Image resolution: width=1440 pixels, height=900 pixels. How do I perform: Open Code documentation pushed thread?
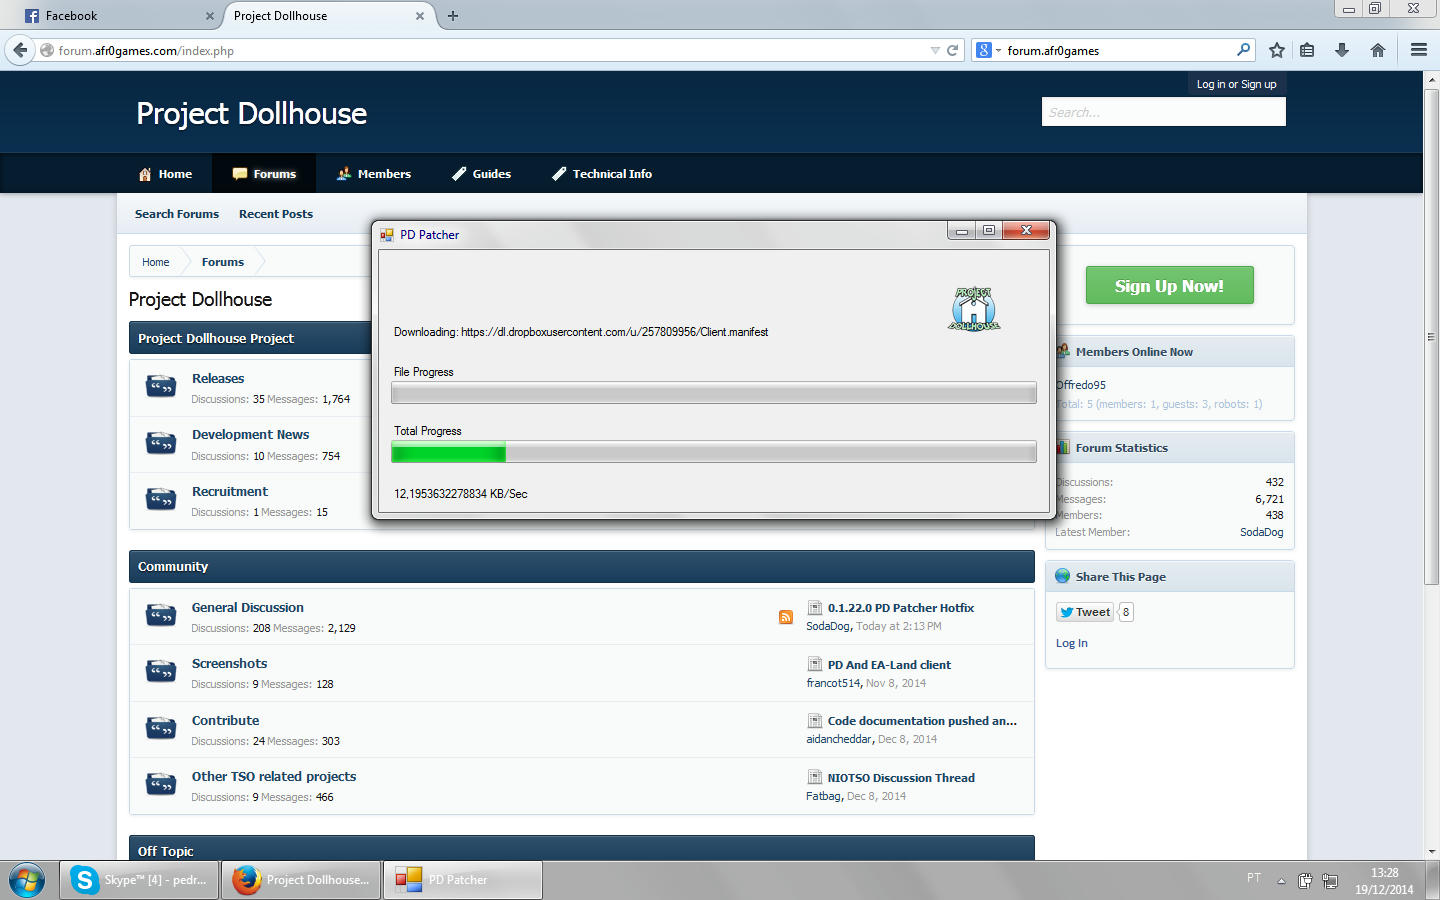922,721
